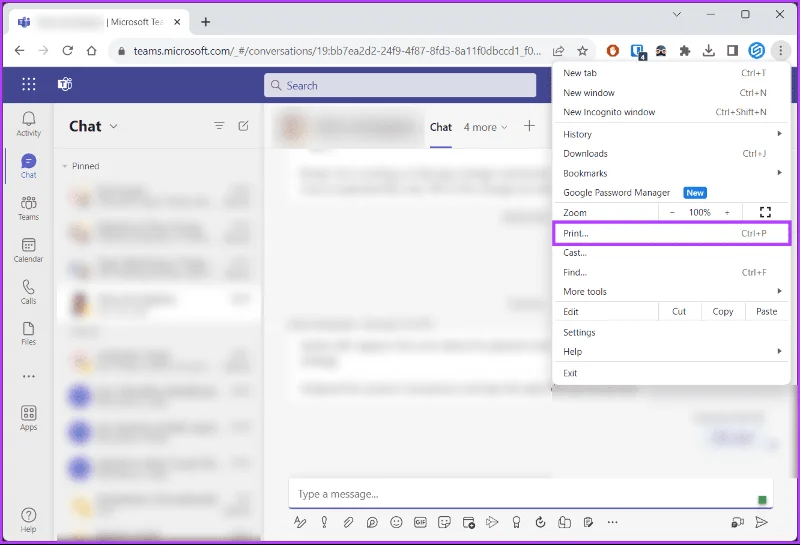Choose New Incognito window
The width and height of the screenshot is (800, 545).
tap(671, 112)
